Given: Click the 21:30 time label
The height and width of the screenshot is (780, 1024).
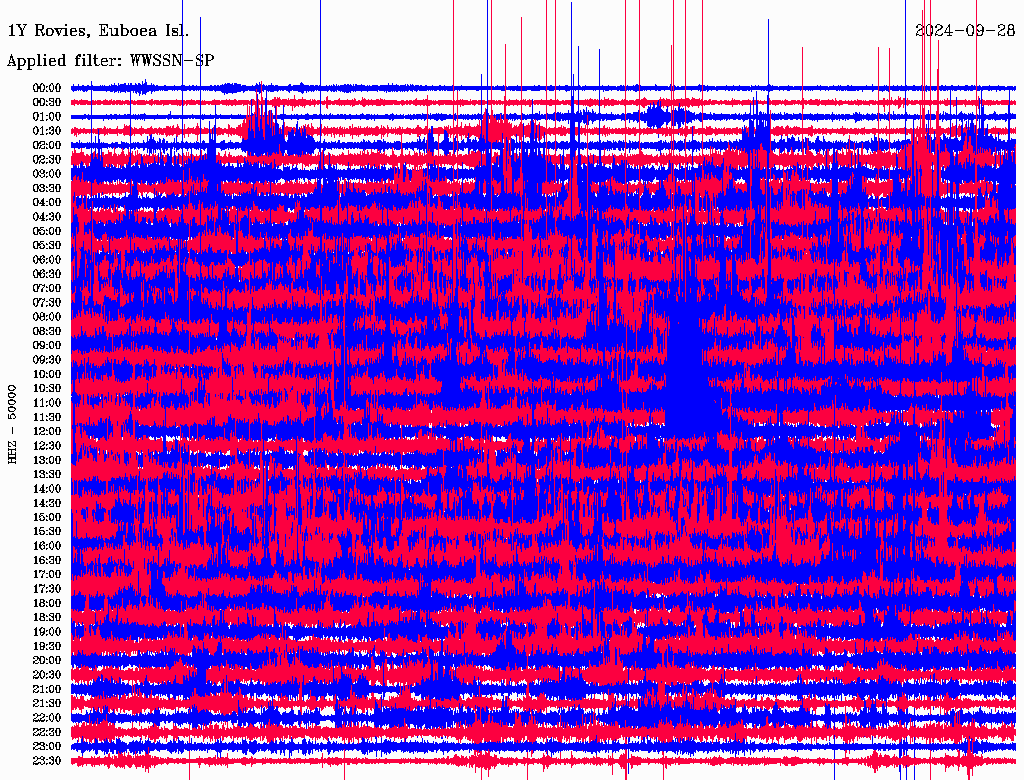Looking at the screenshot, I should click(47, 703).
